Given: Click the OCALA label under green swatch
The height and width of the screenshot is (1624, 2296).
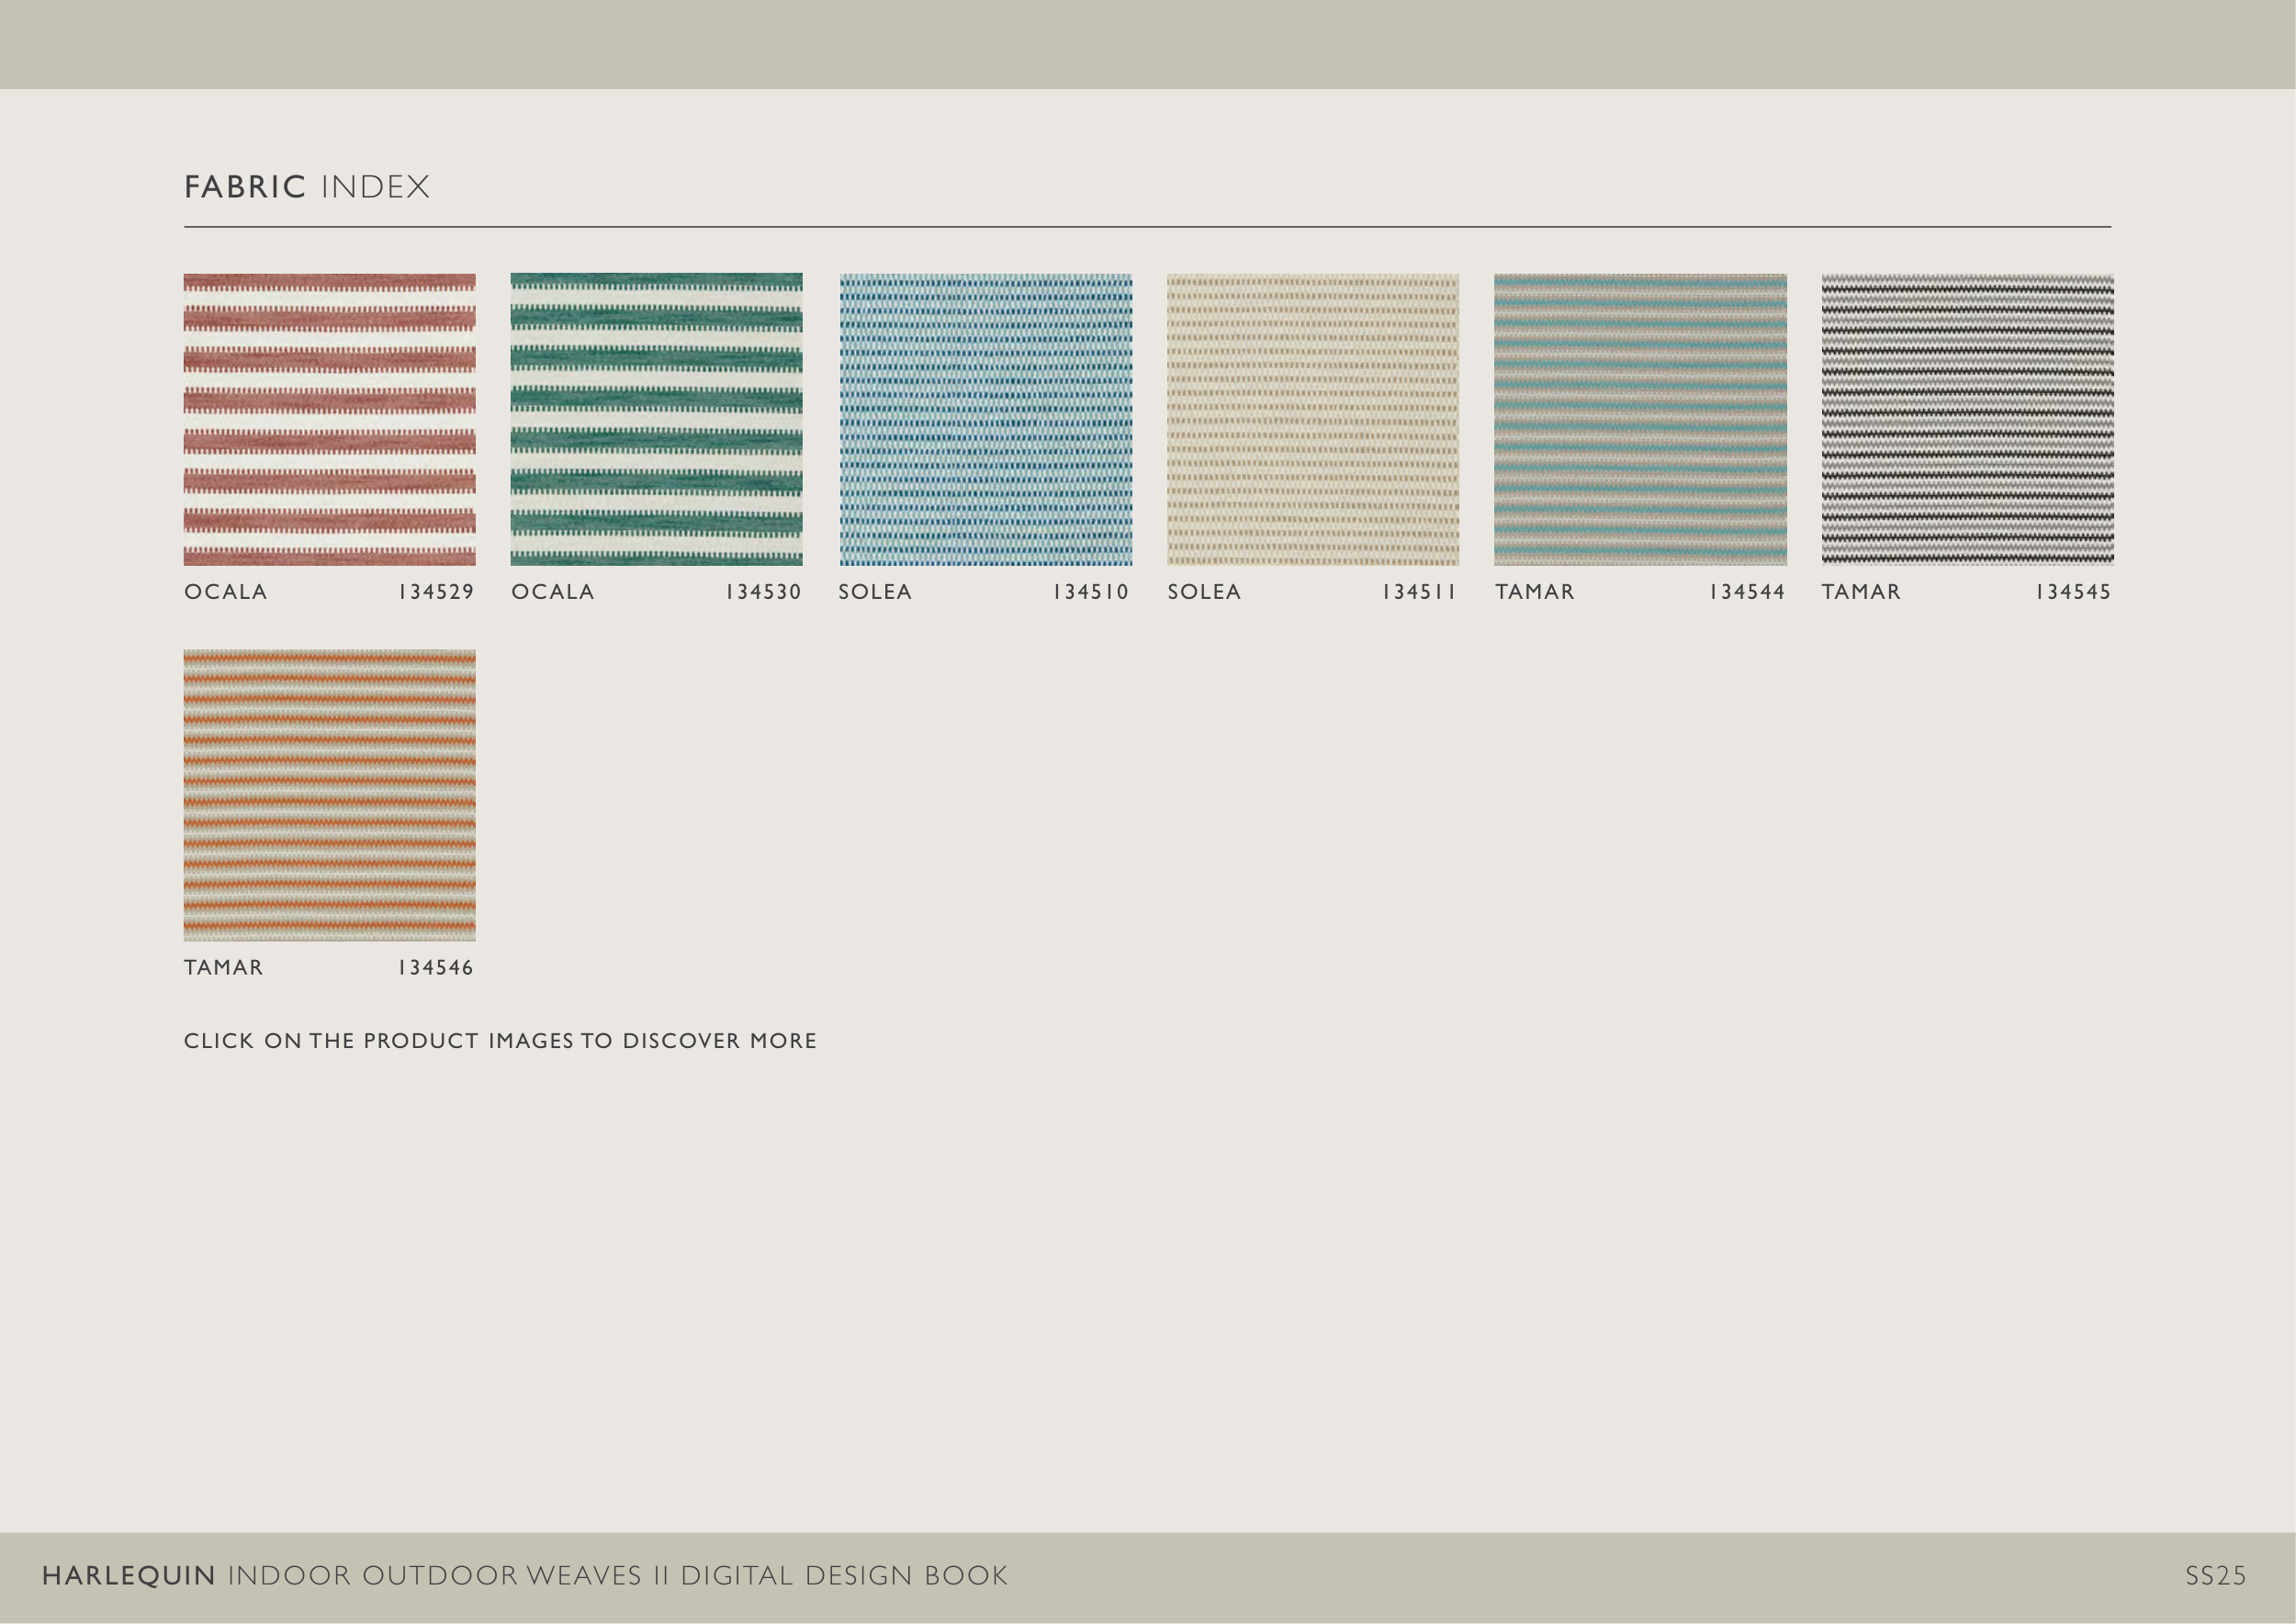Looking at the screenshot, I should [x=553, y=592].
